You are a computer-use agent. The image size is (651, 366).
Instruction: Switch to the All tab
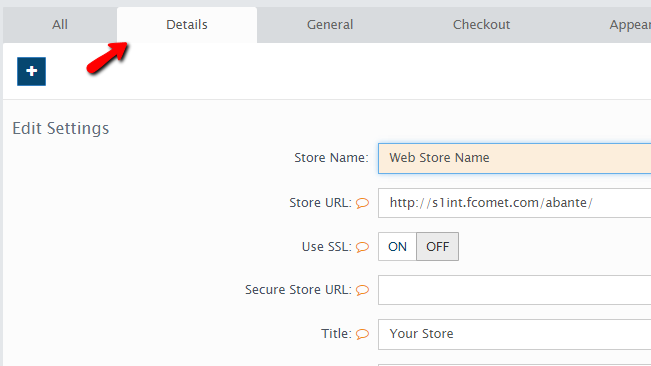pos(60,25)
